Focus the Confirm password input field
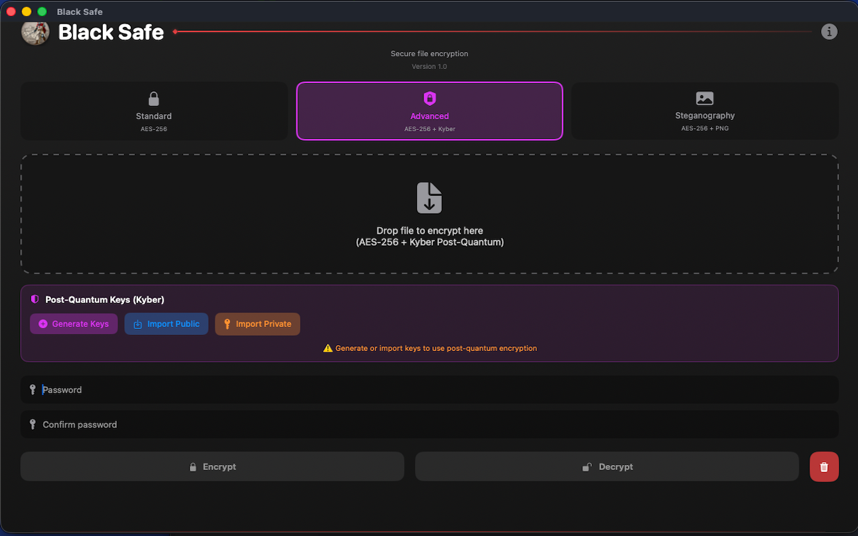This screenshot has width=858, height=536. pyautogui.click(x=430, y=425)
